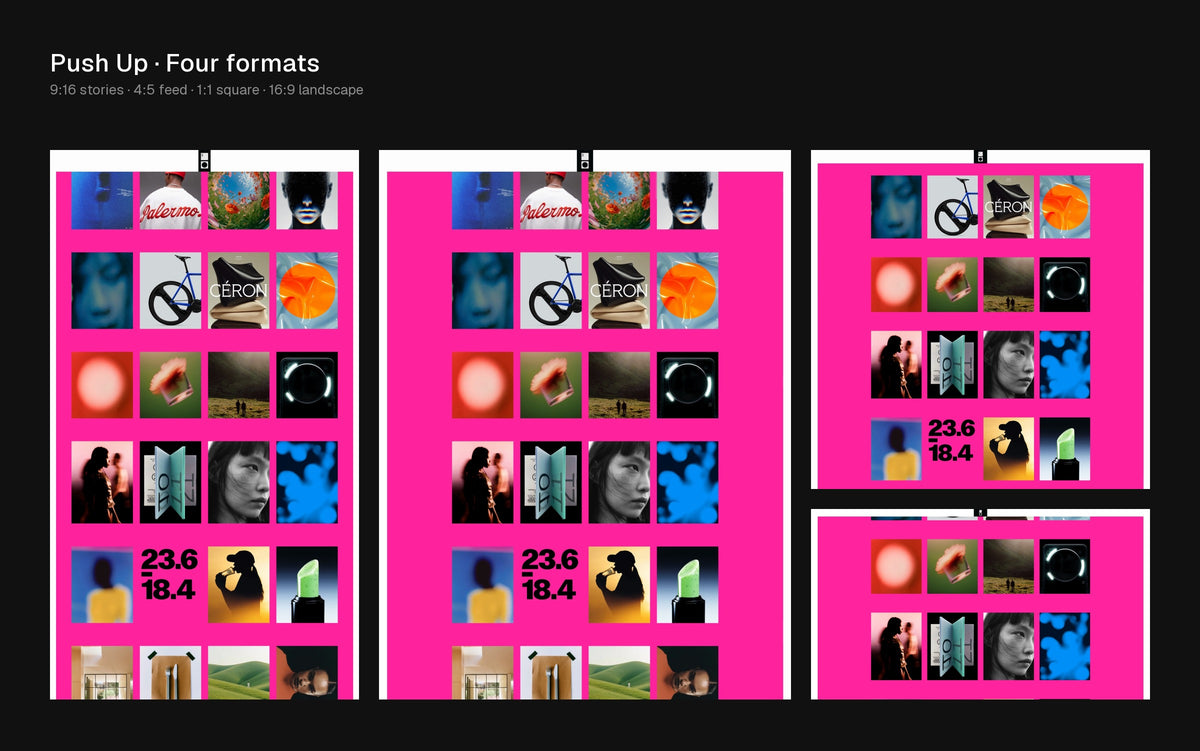Click the black badge atop the 1:1 square frame
The height and width of the screenshot is (751, 1200).
(980, 157)
